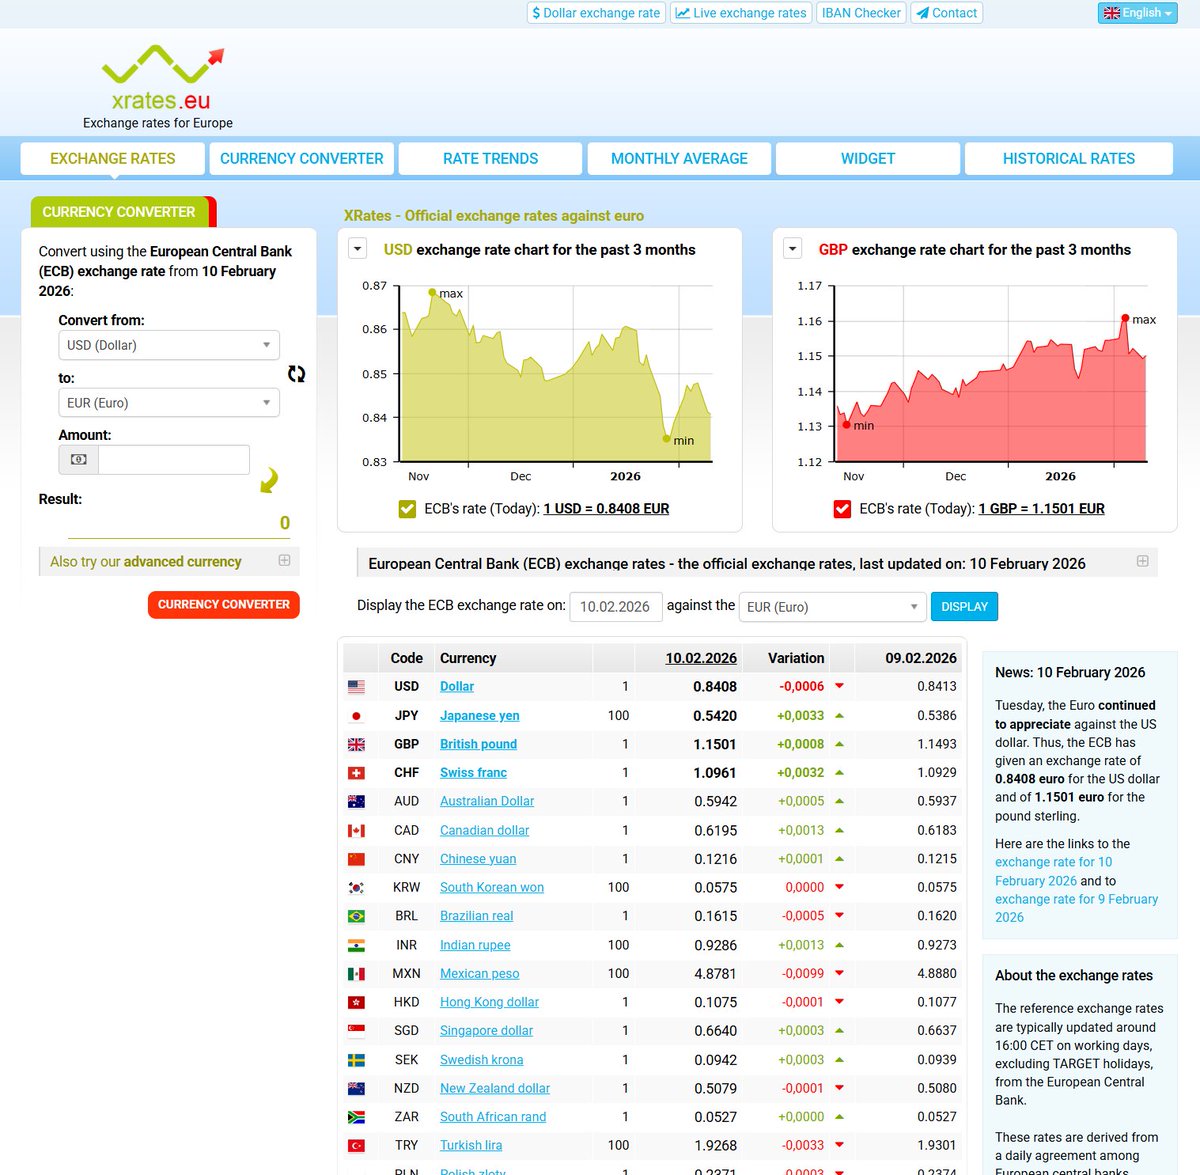Click the ECB date field 10.02.2026
Viewport: 1200px width, 1175px height.
coord(616,607)
